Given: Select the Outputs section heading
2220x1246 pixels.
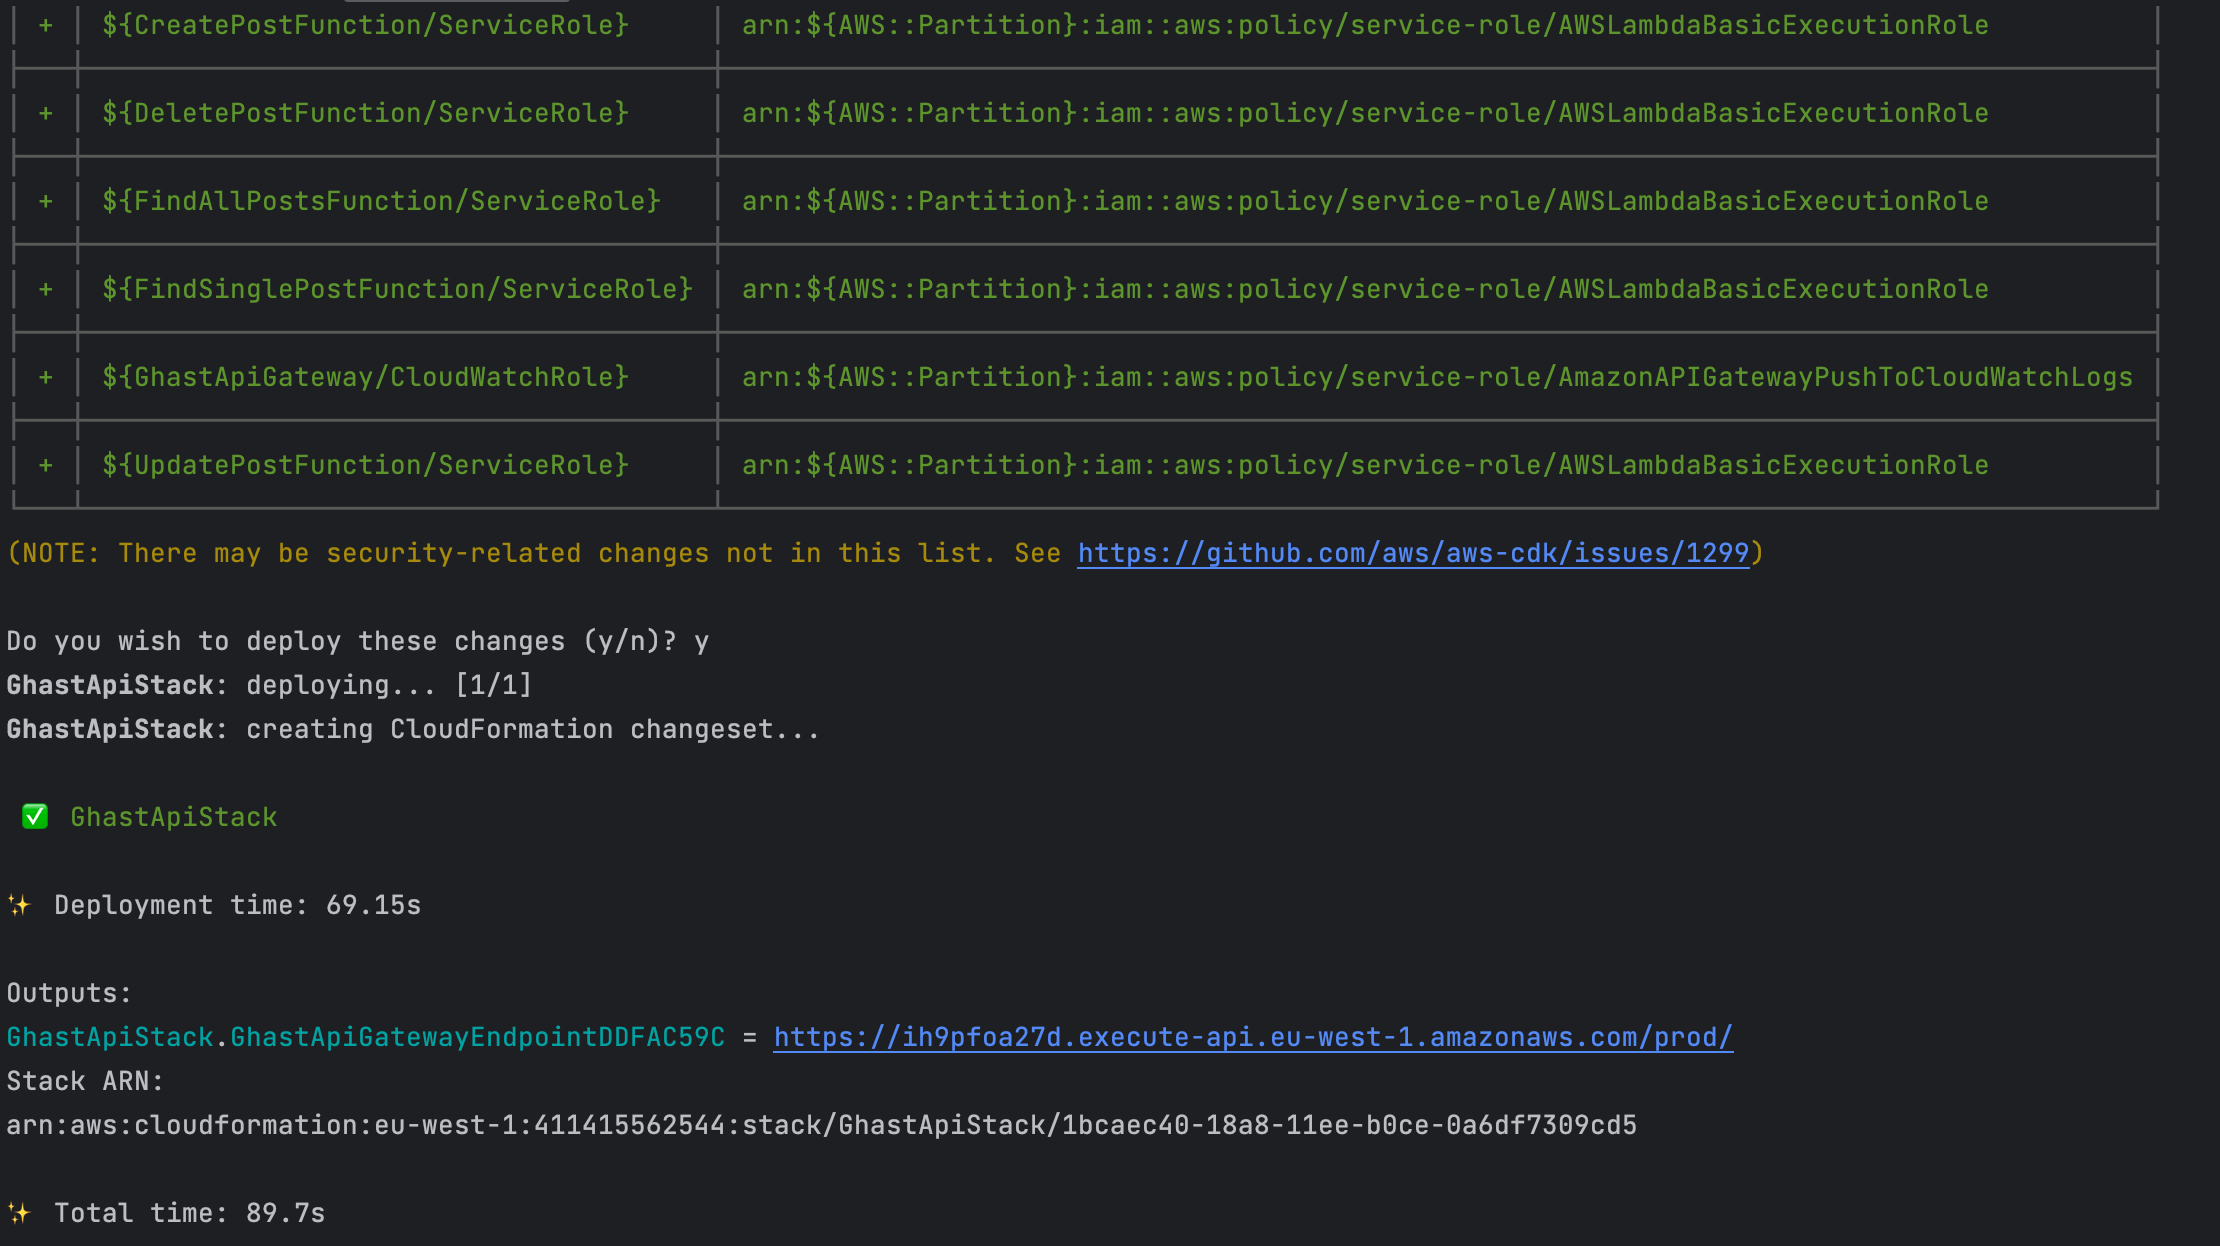Looking at the screenshot, I should tap(68, 992).
